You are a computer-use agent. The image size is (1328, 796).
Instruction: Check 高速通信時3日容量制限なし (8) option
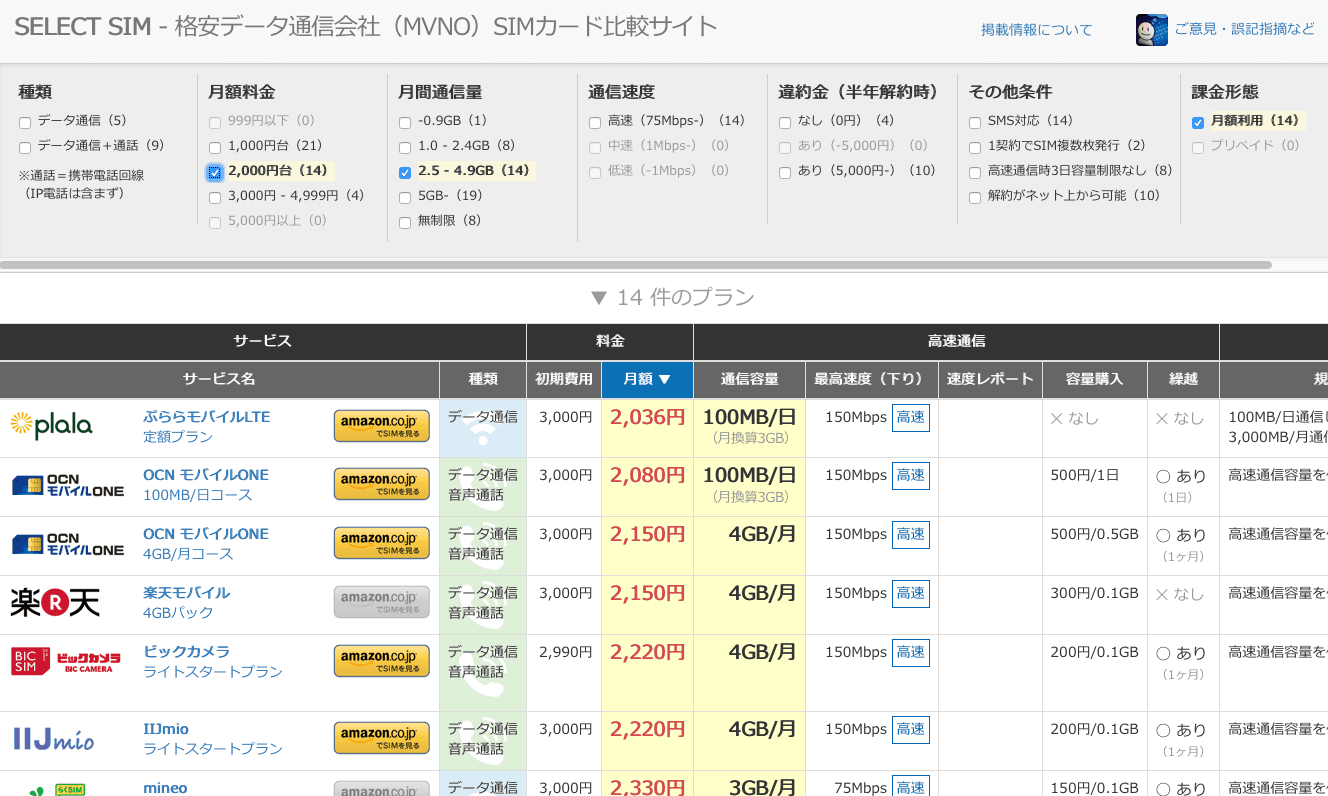click(975, 172)
